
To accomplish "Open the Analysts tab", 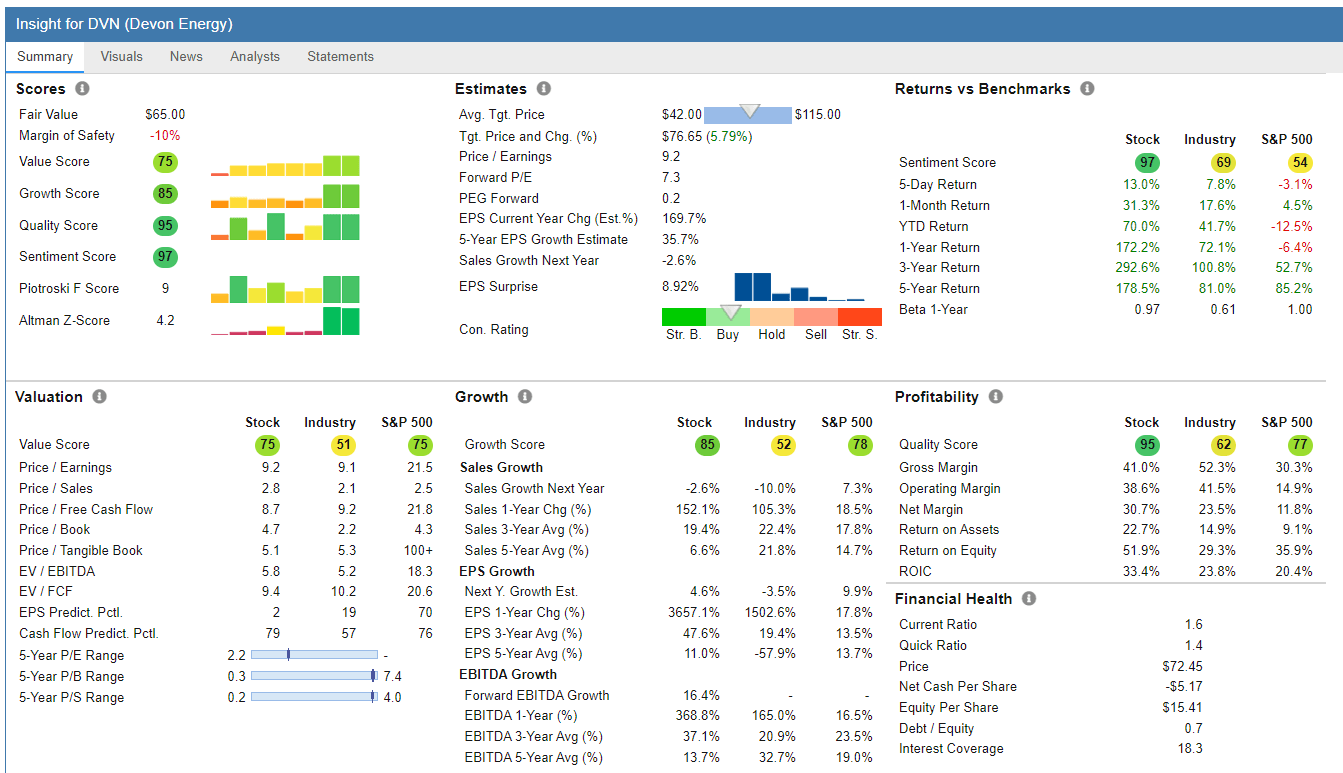I will click(255, 57).
